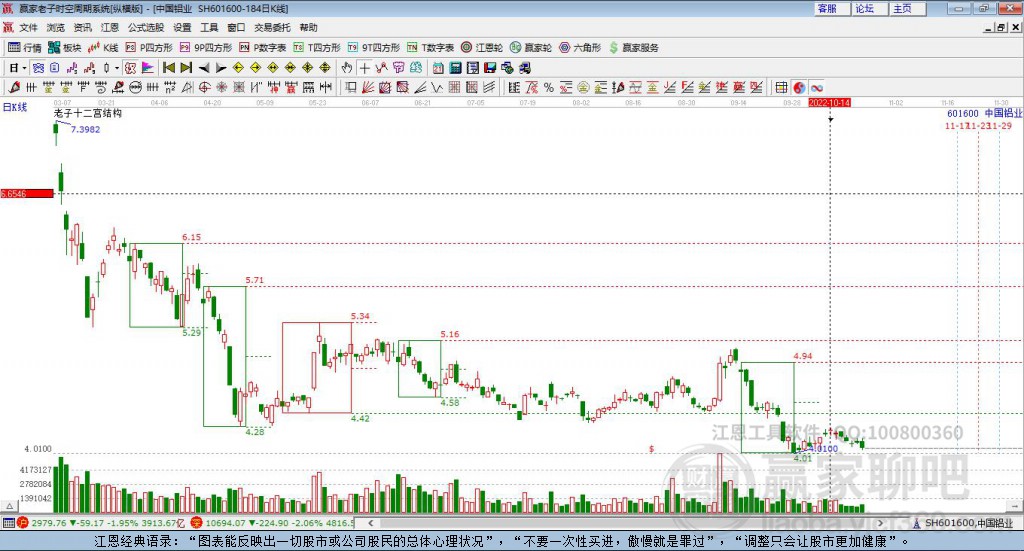Open the calendar date icon
The image size is (1024, 551).
click(438, 68)
